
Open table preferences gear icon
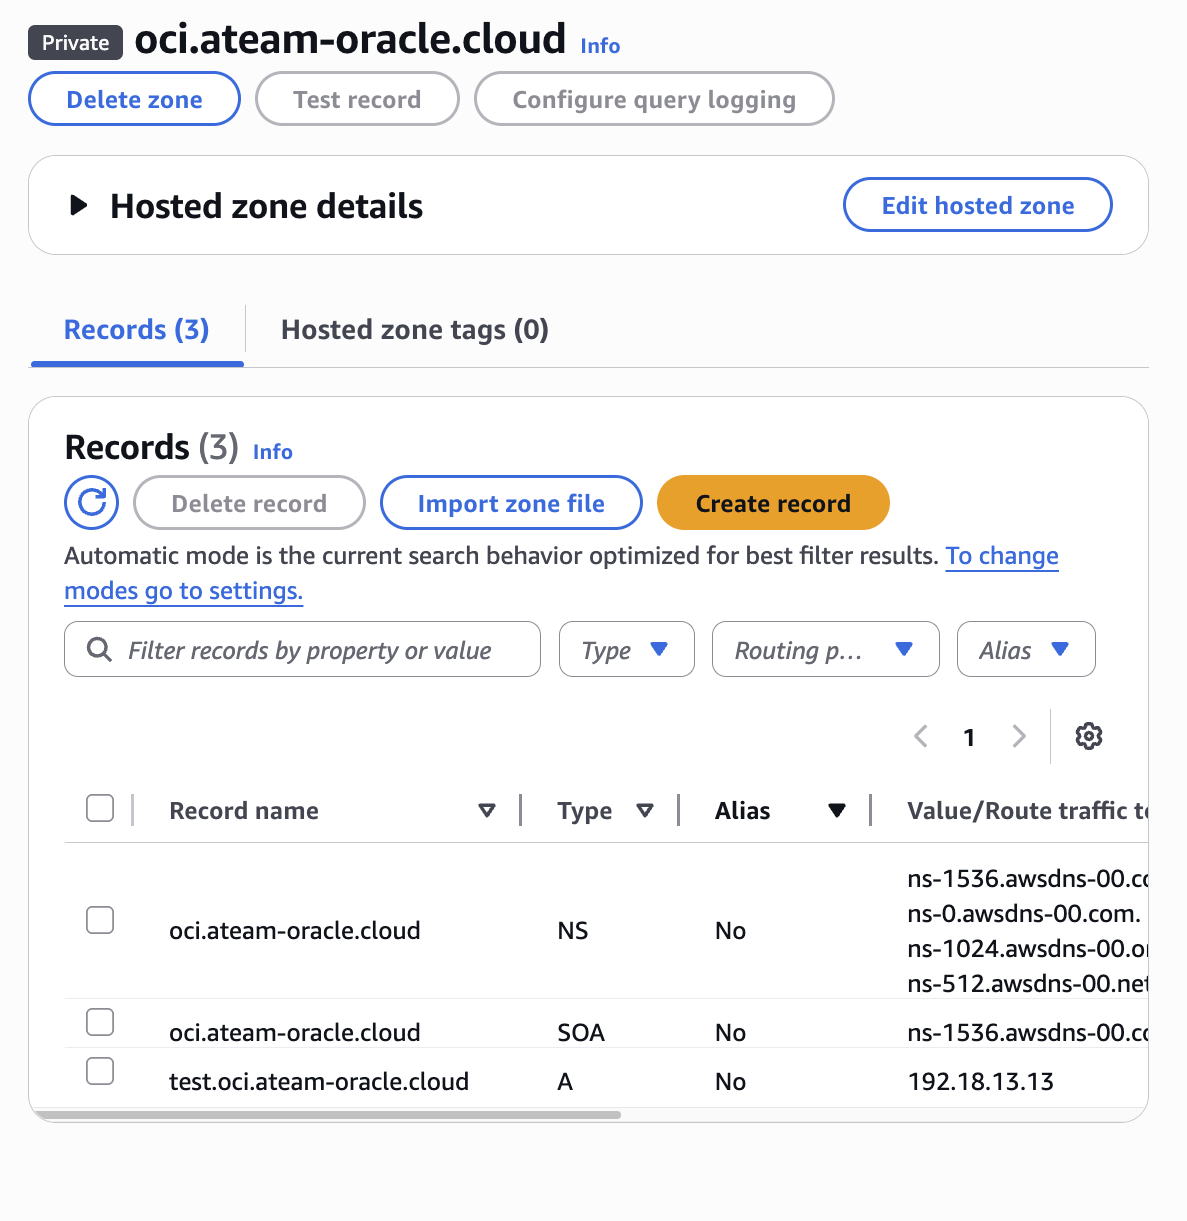pyautogui.click(x=1088, y=737)
